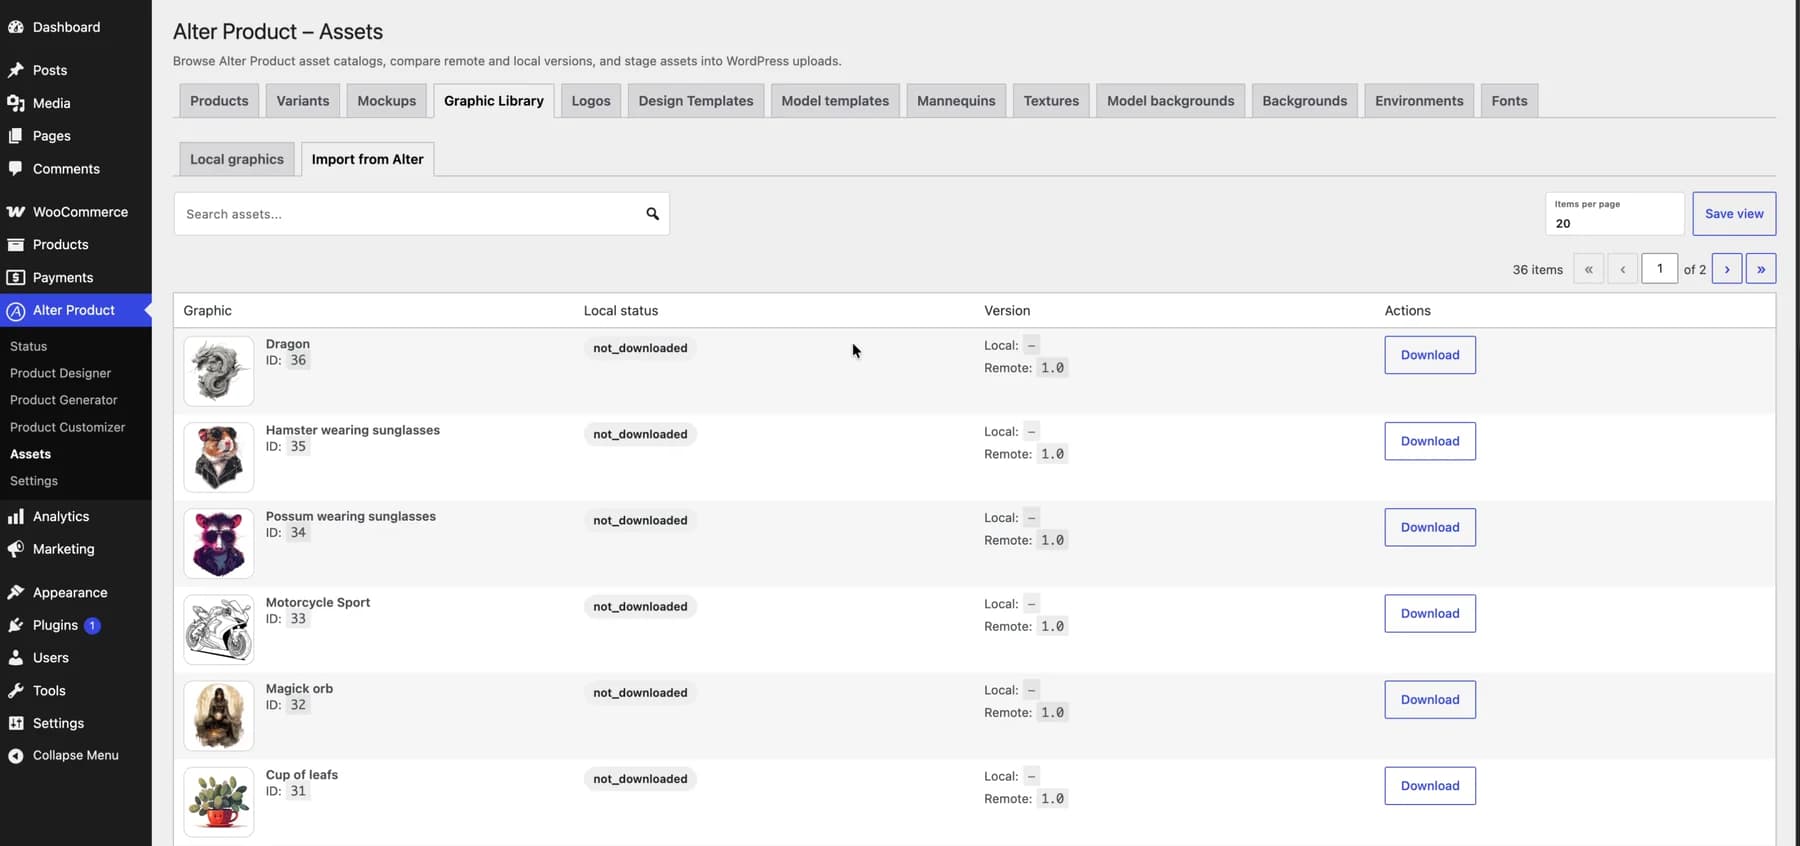Open Assets submenu link

coord(31,454)
